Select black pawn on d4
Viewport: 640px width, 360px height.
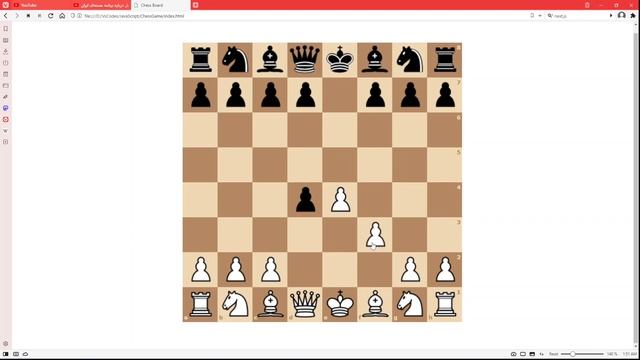(x=305, y=200)
